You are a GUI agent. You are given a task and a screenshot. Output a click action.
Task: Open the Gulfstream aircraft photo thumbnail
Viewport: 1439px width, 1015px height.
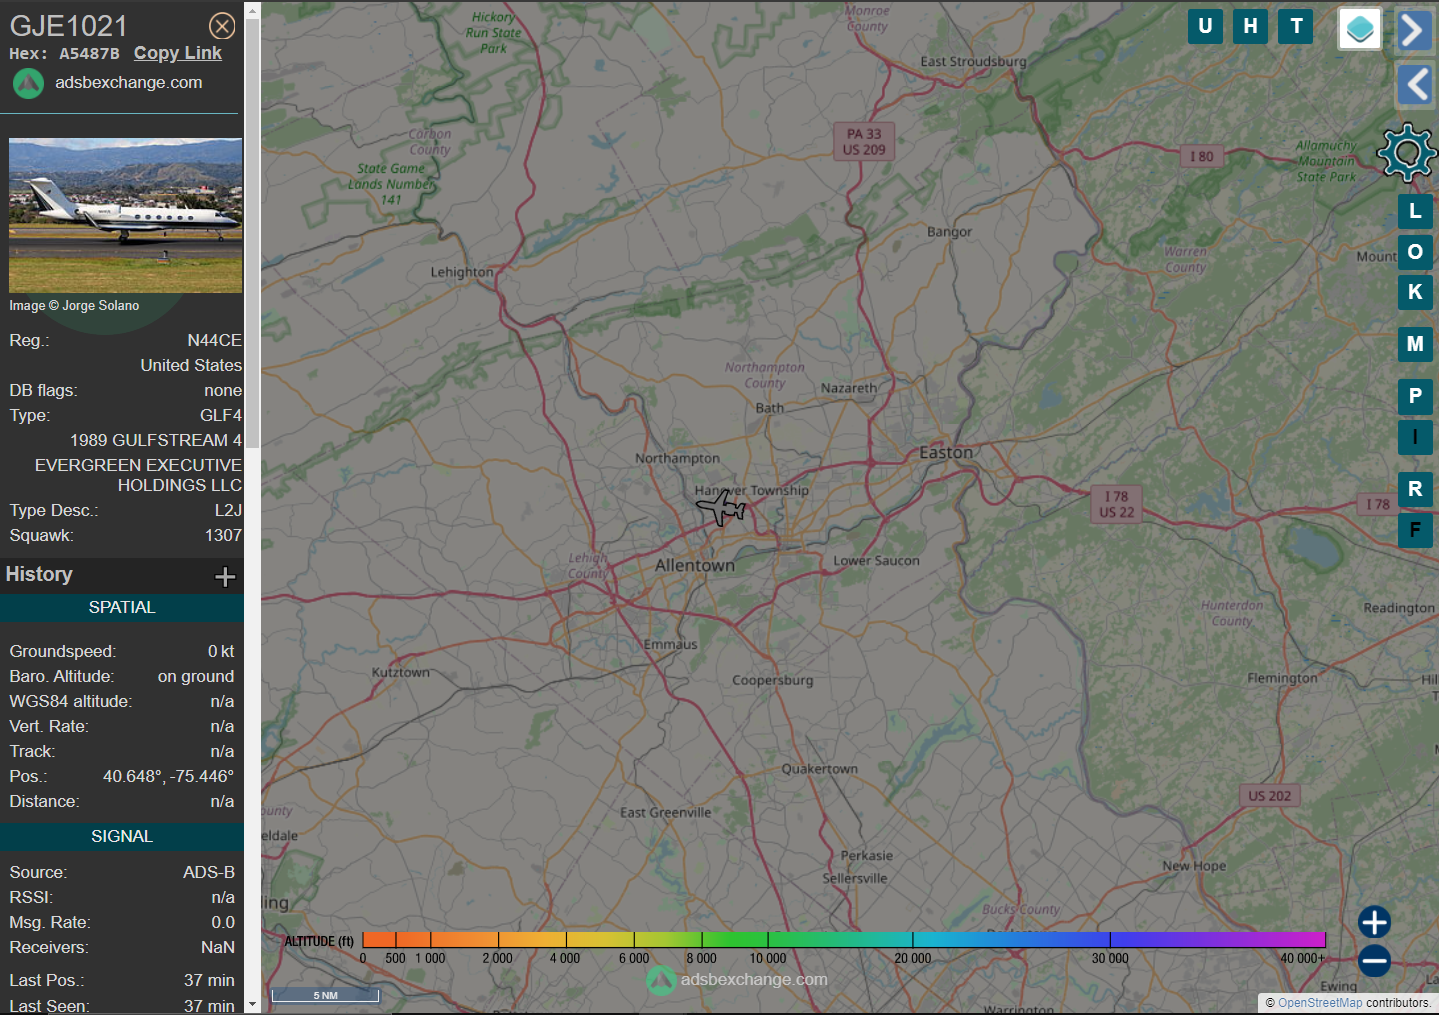[125, 215]
